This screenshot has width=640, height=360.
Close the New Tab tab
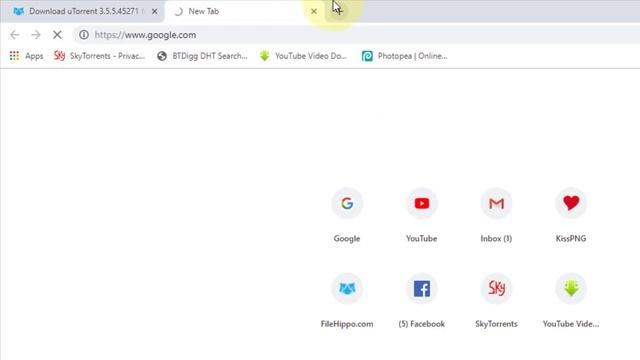(314, 11)
